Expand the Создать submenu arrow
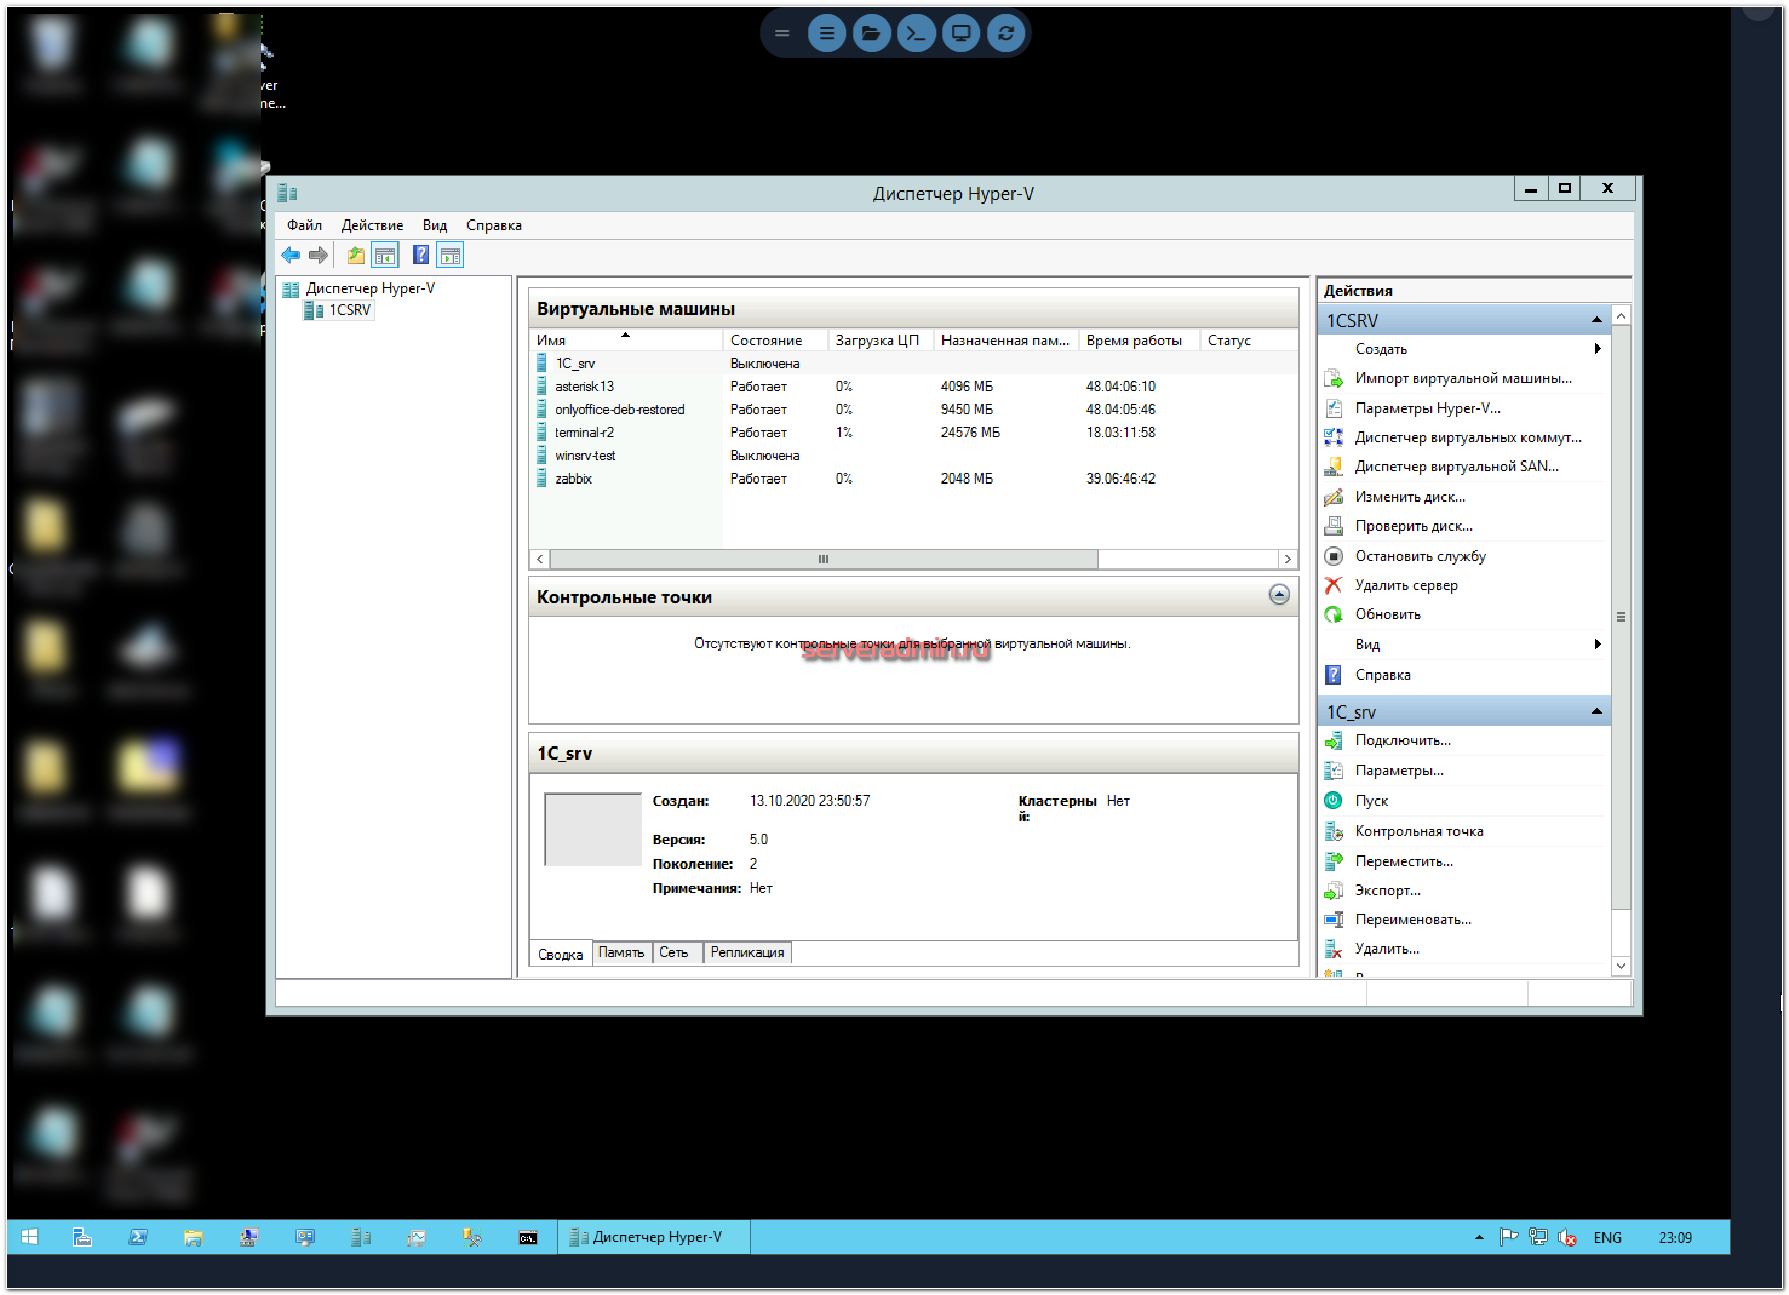The image size is (1789, 1295). tap(1597, 349)
